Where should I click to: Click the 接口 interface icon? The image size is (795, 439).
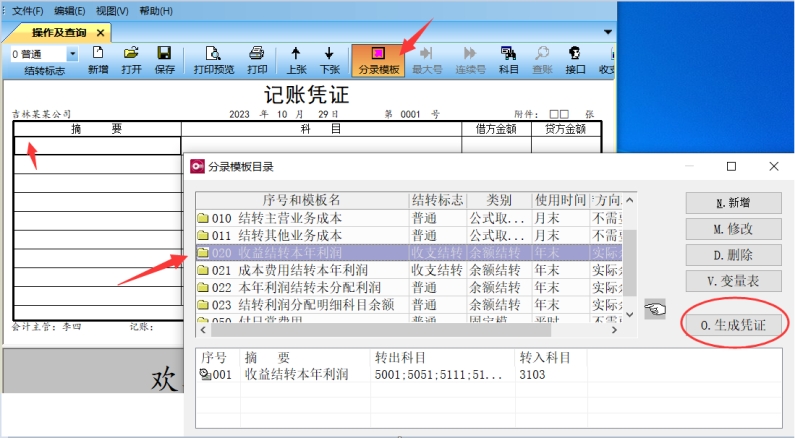pyautogui.click(x=575, y=59)
